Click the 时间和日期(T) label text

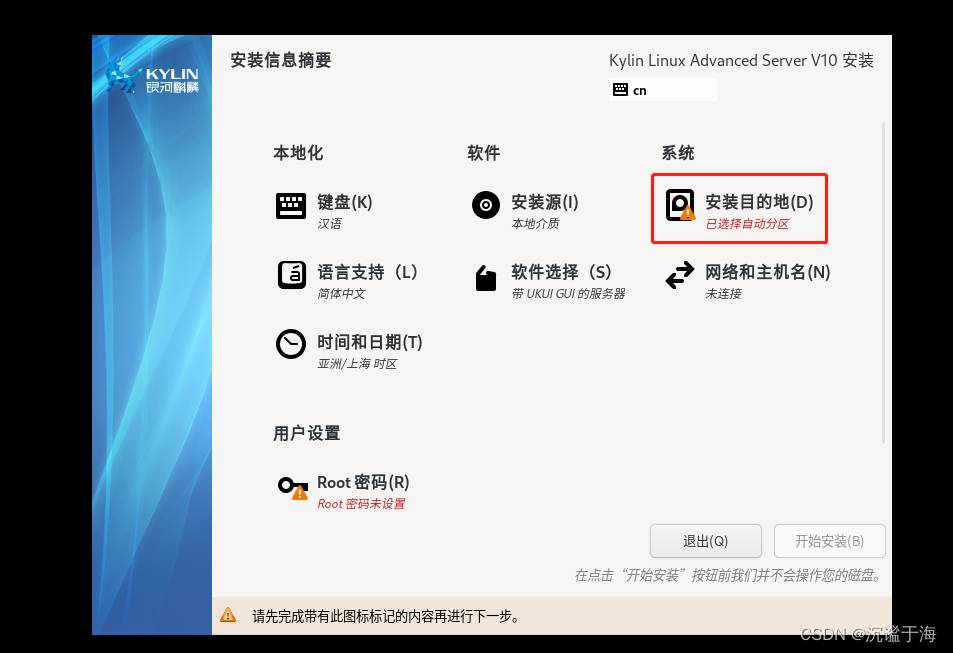click(369, 342)
